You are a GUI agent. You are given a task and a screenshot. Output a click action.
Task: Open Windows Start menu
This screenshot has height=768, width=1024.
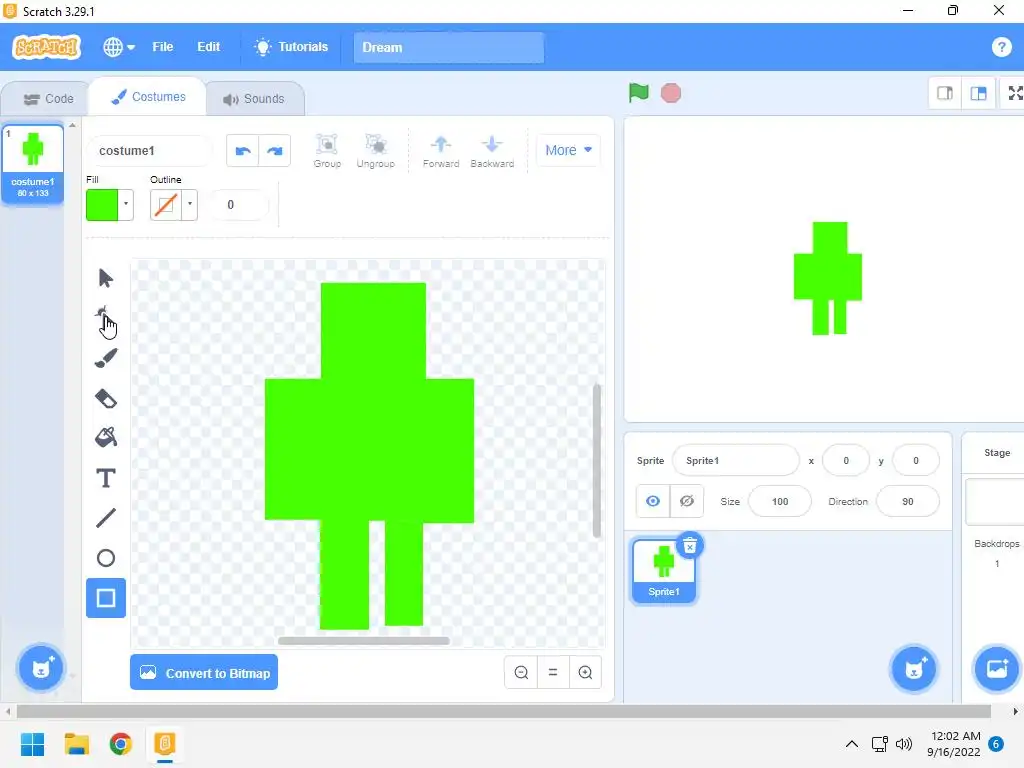click(32, 744)
